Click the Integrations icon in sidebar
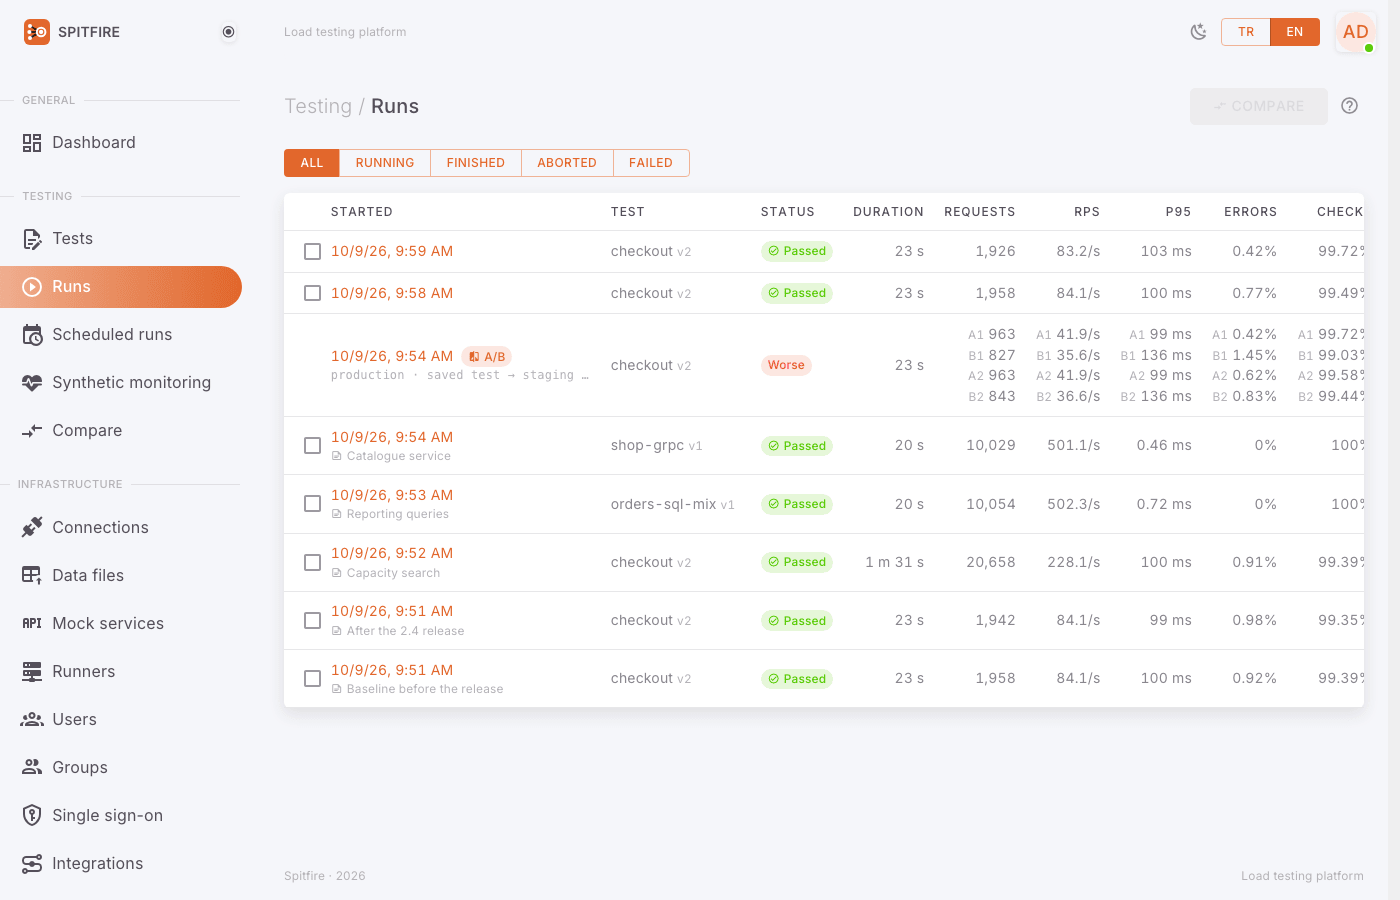 [32, 863]
